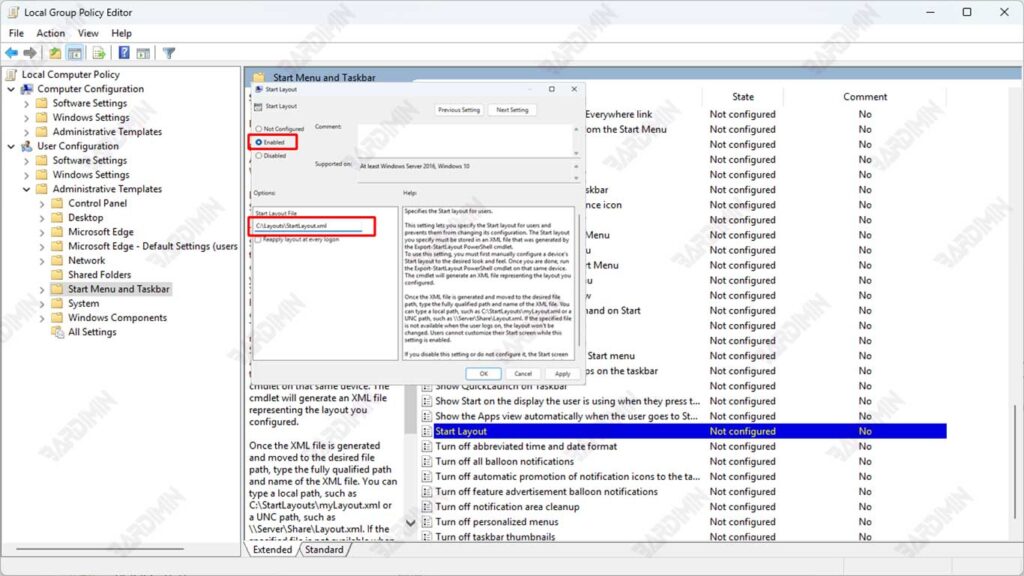
Task: Click the Forward arrow toolbar icon
Action: click(30, 53)
